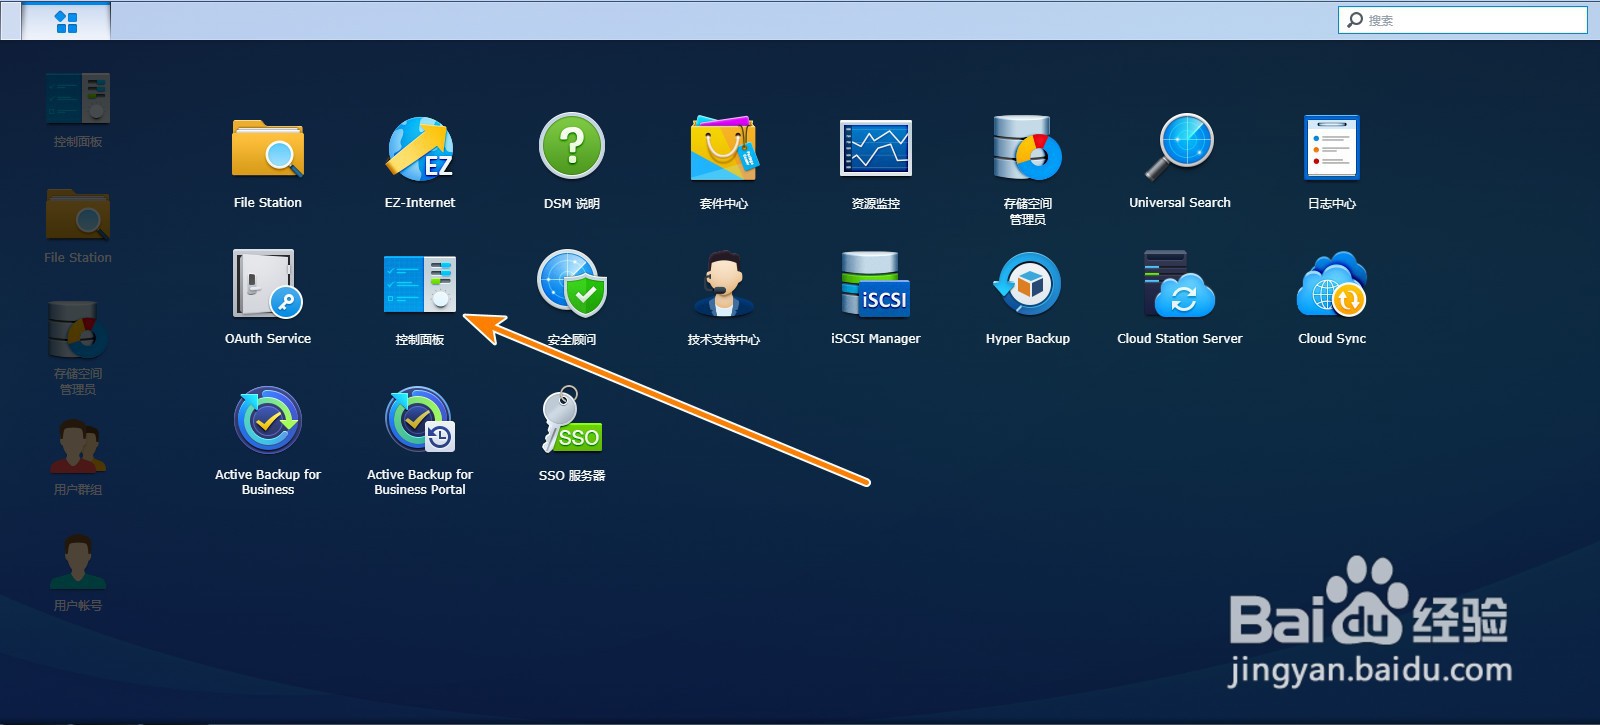Open 控制面板 in the app grid

click(420, 284)
